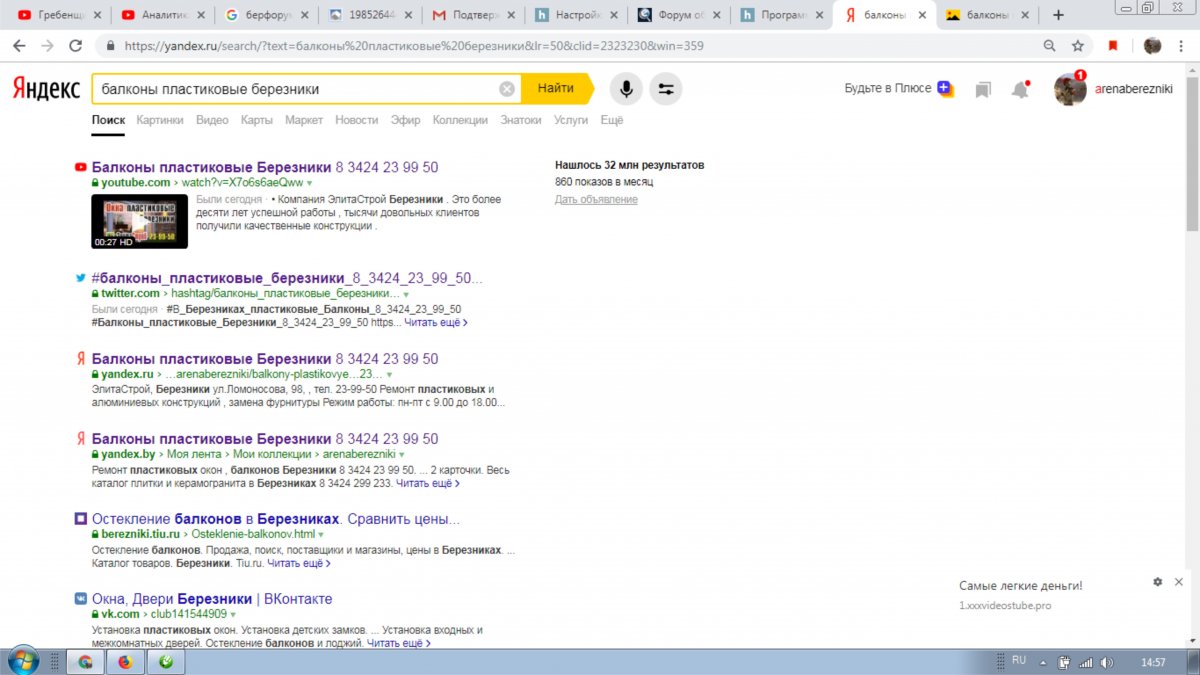Expand the vk.com result dropdown arrow

pyautogui.click(x=233, y=614)
